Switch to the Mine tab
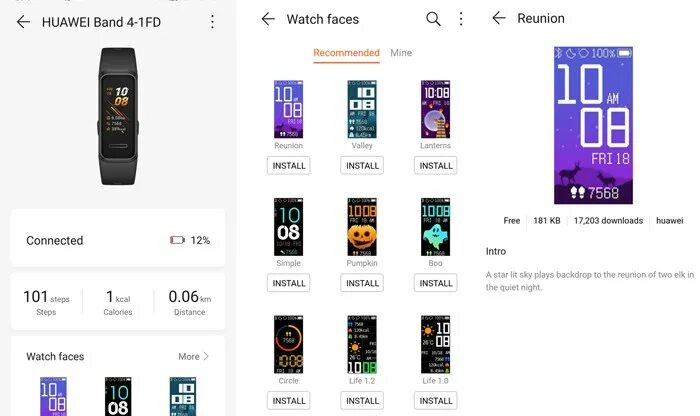This screenshot has height=416, width=700. 401,53
